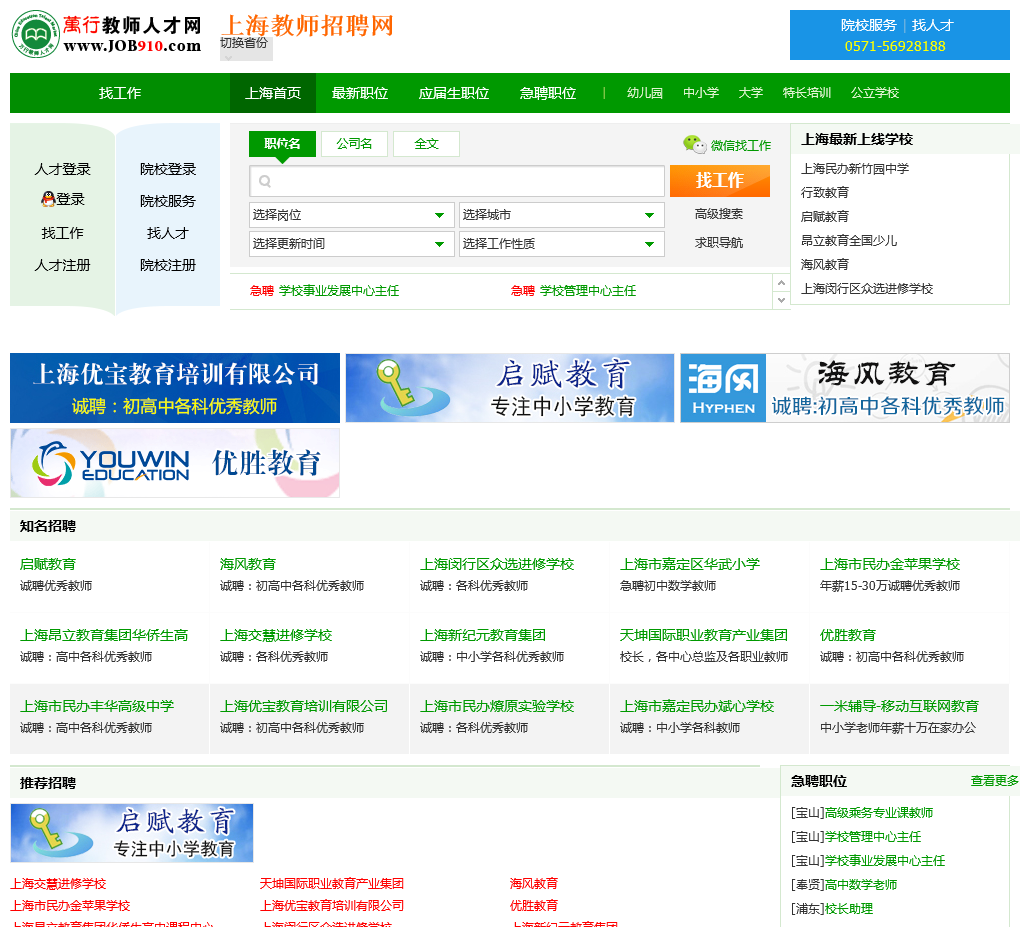This screenshot has width=1020, height=927.
Task: Click the 高级搜索 link
Action: 719,214
